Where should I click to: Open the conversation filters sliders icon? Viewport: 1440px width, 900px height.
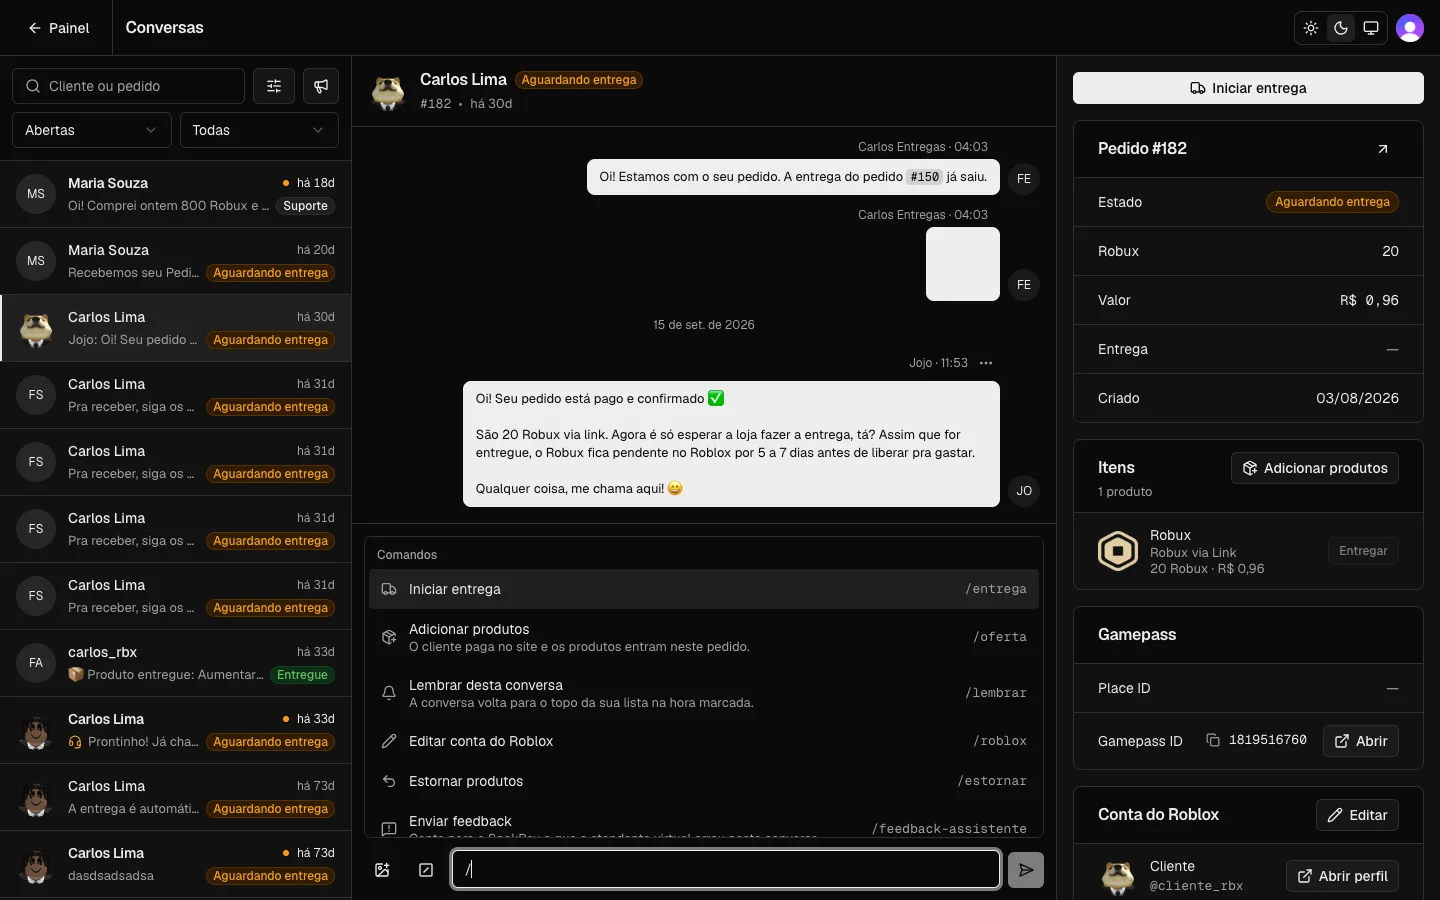274,86
